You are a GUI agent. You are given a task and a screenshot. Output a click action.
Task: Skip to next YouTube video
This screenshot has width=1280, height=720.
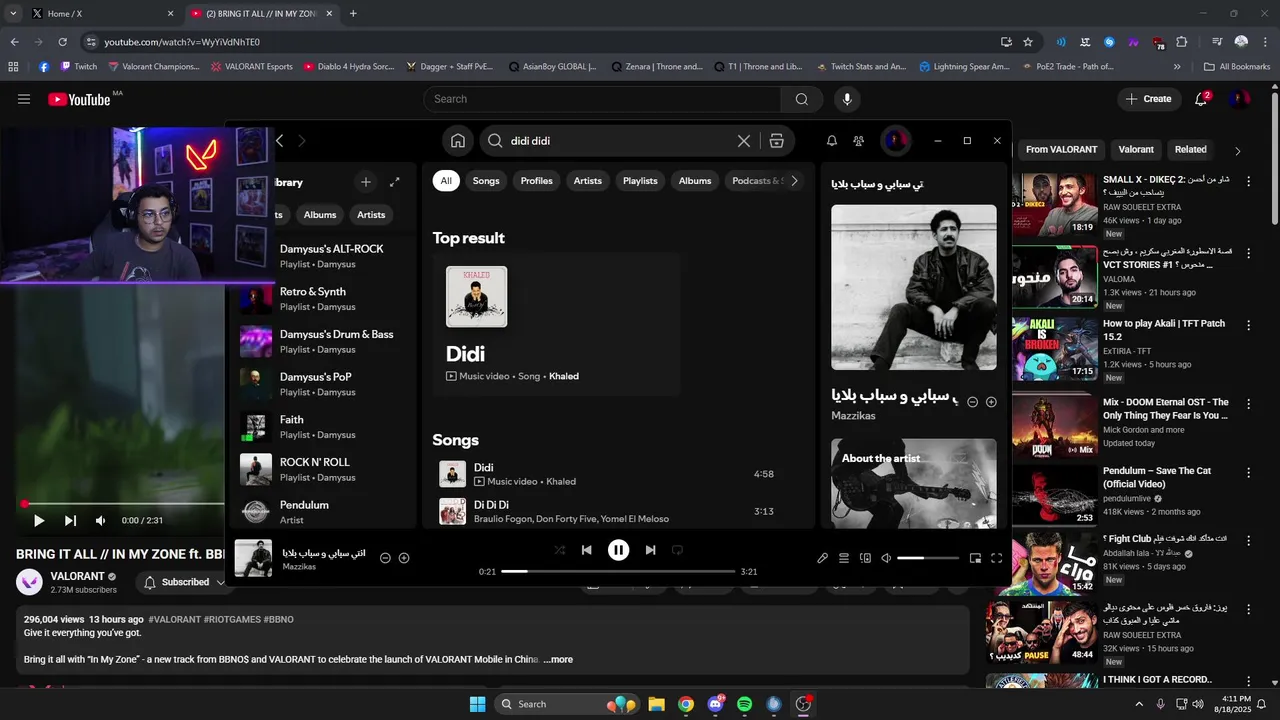point(70,520)
